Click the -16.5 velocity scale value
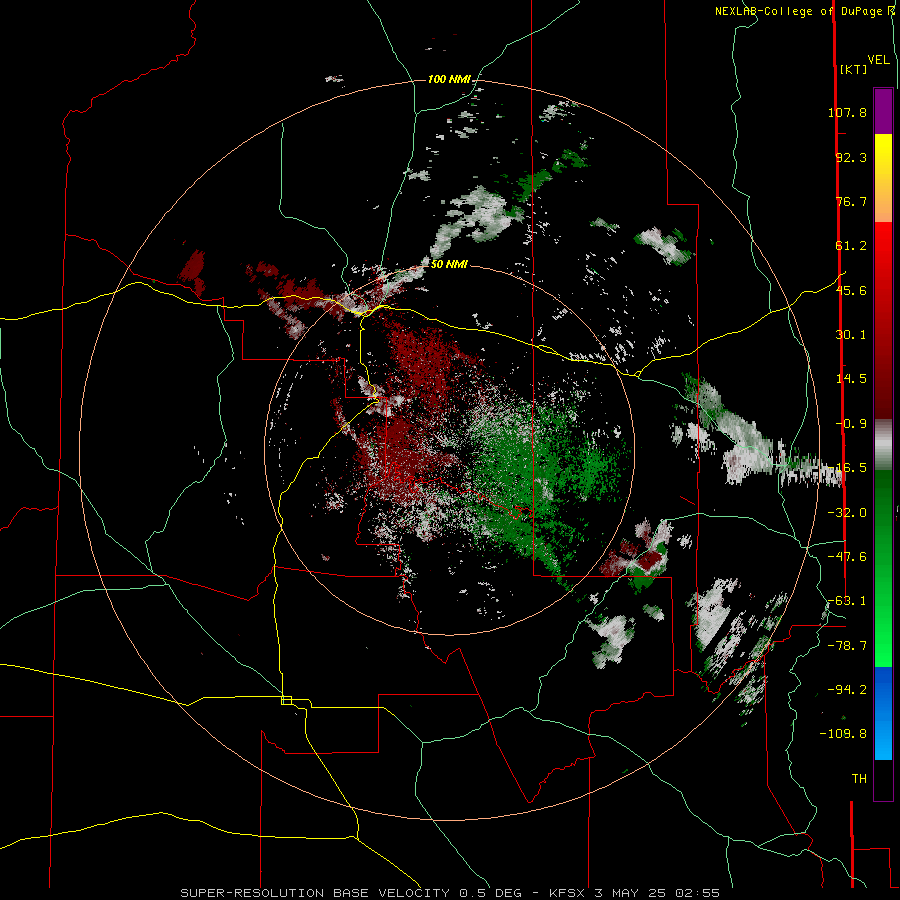This screenshot has height=900, width=900. pyautogui.click(x=847, y=468)
